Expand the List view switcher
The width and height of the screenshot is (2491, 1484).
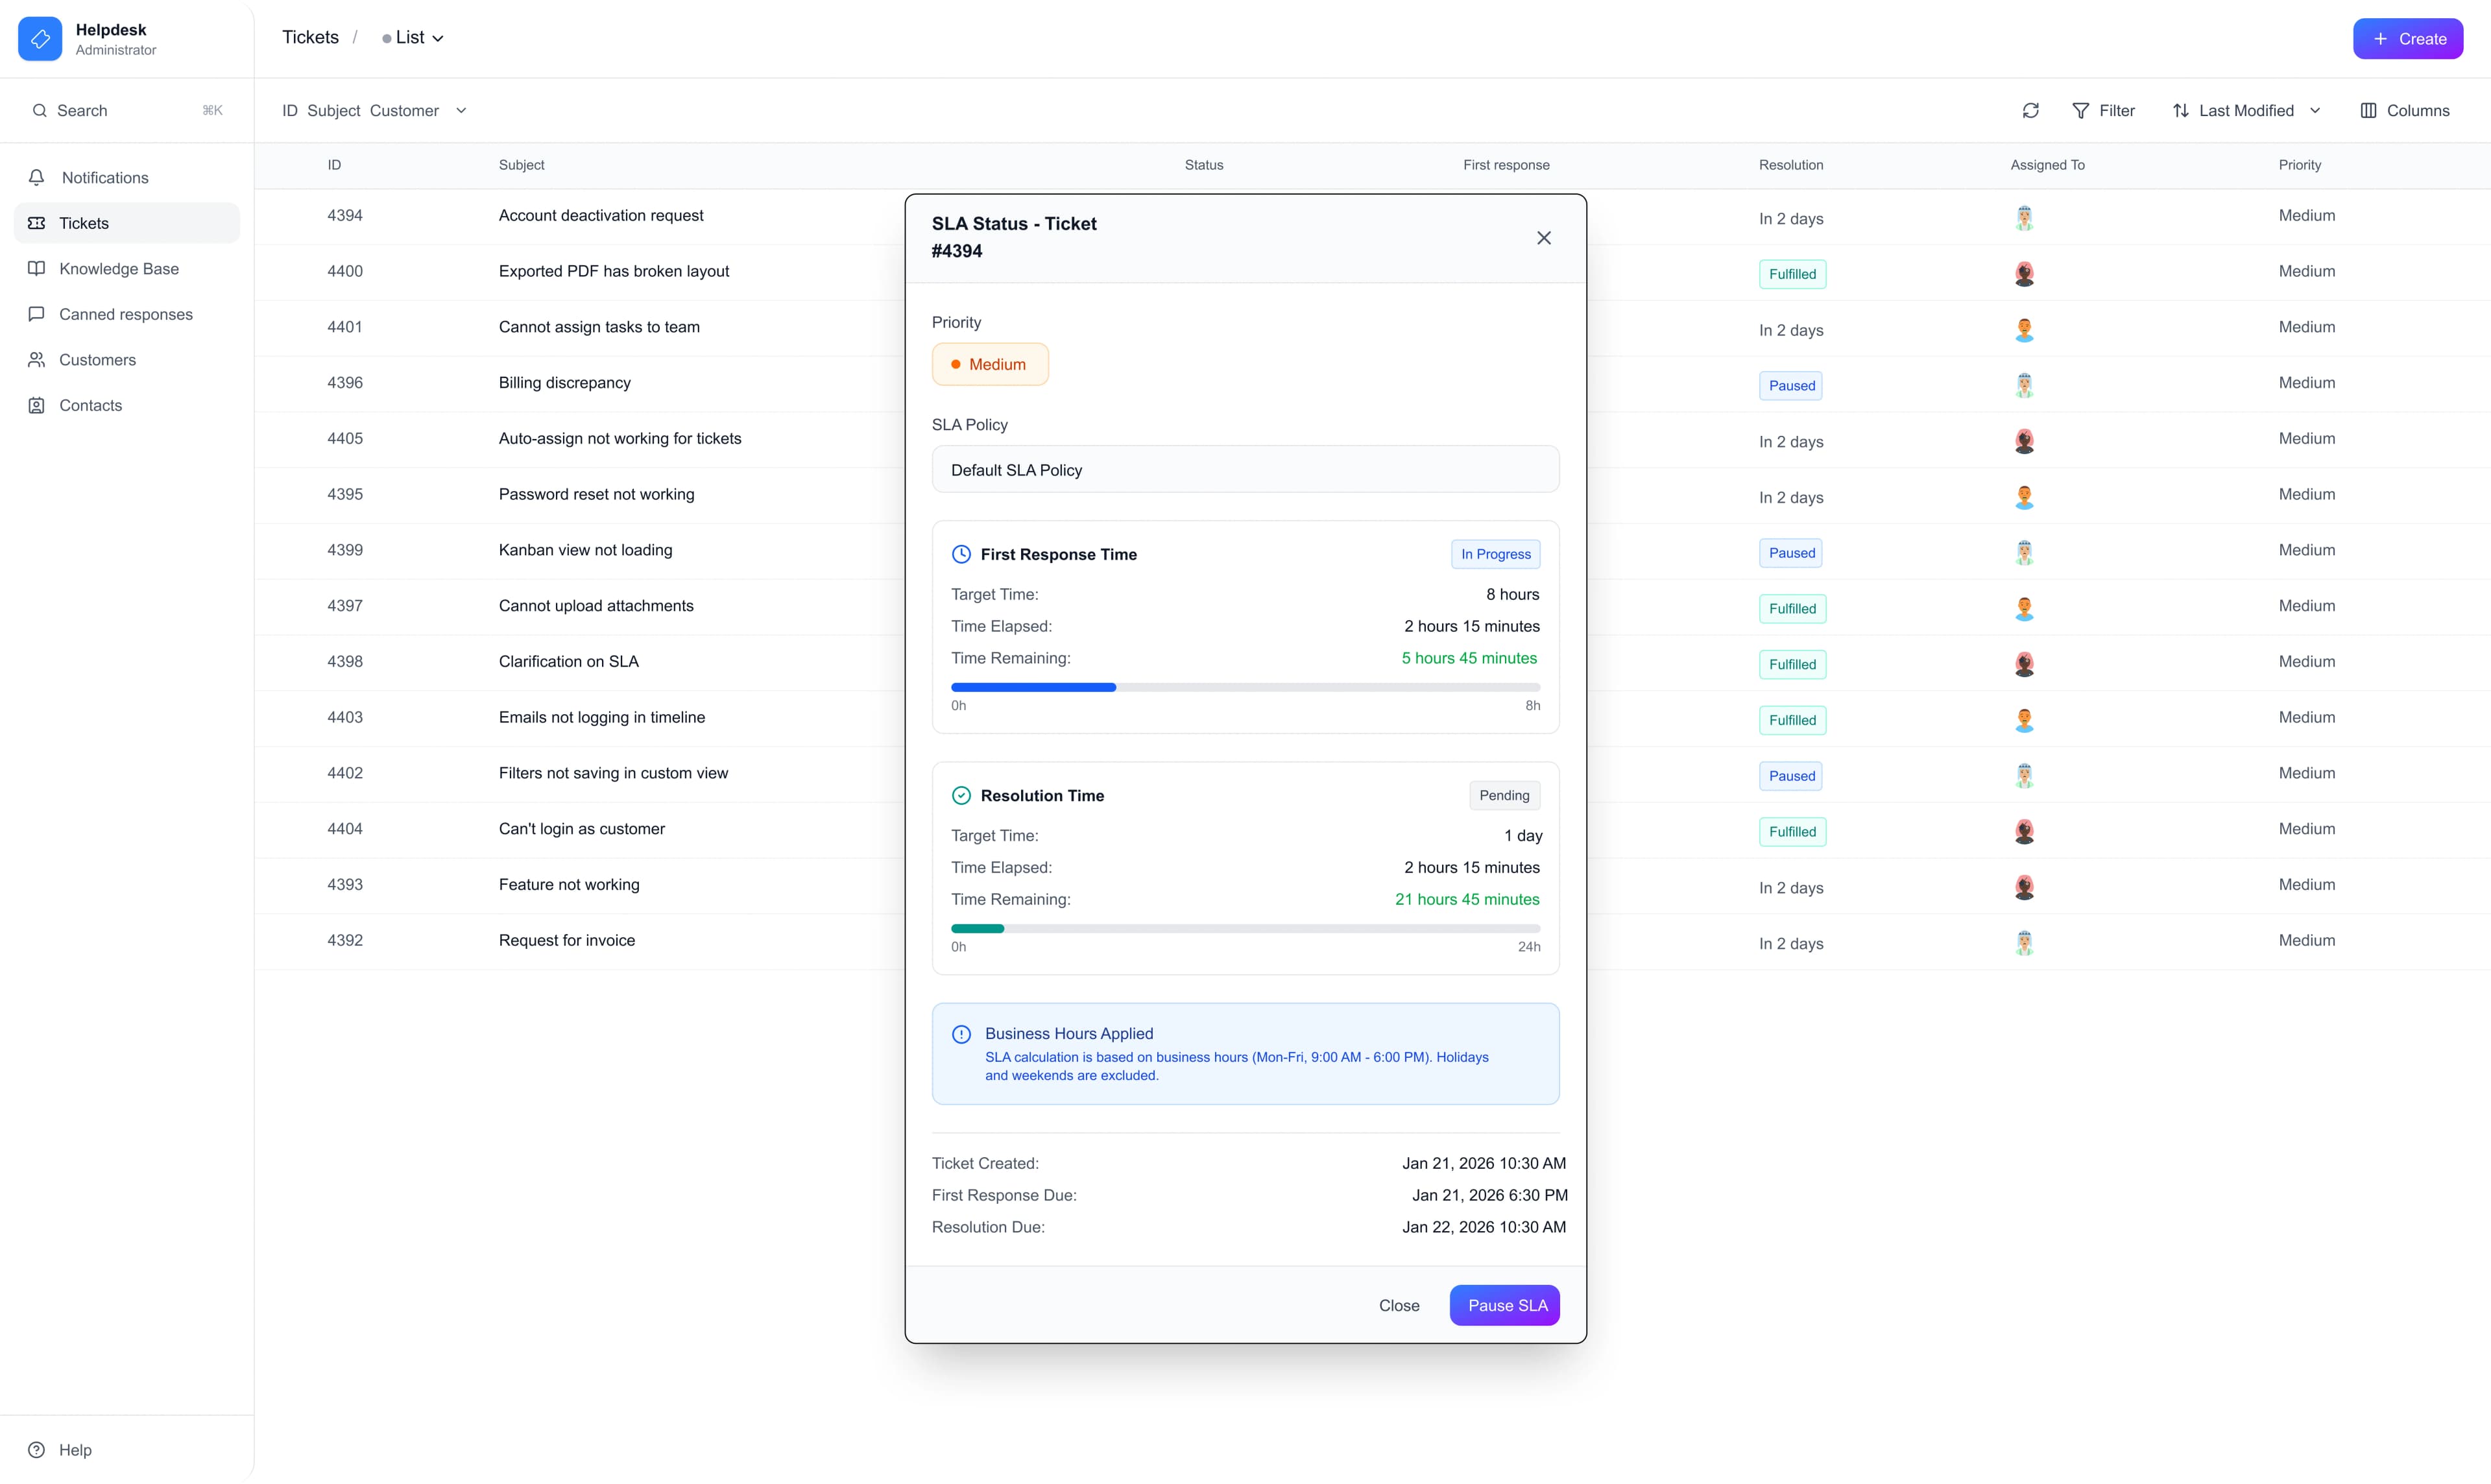pyautogui.click(x=413, y=37)
